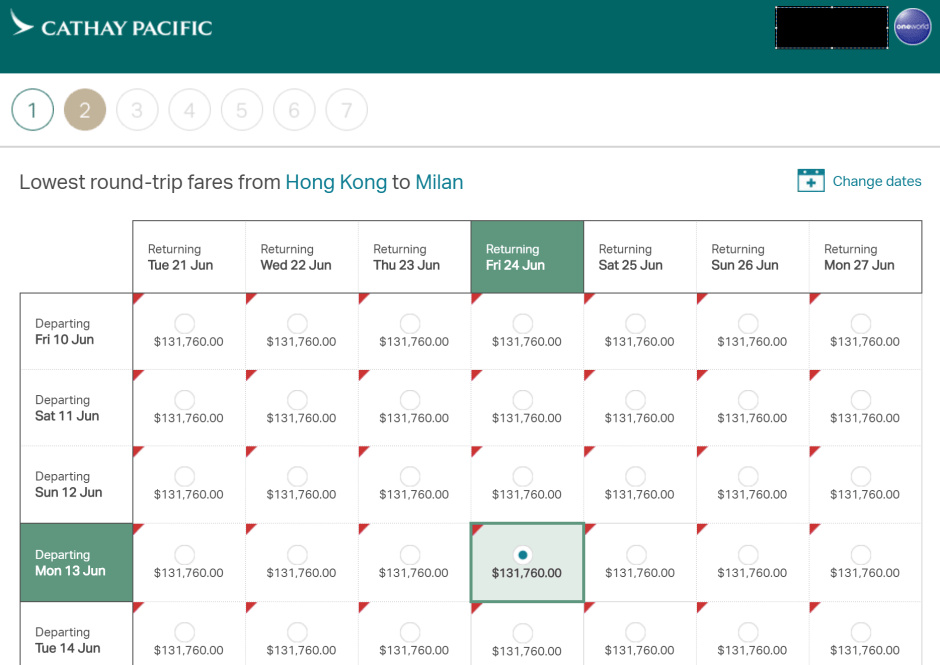Click the calendar icon beside Change dates

coord(810,181)
